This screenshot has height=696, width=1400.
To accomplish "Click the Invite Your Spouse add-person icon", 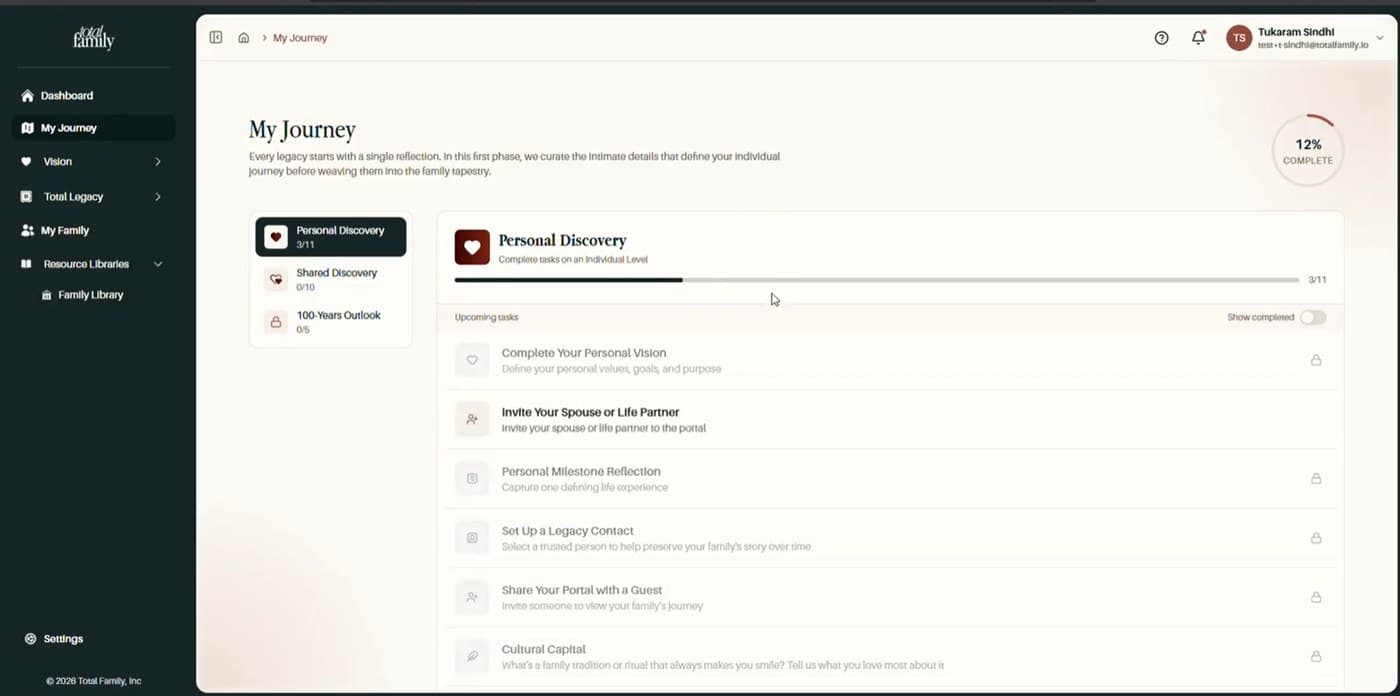I will point(472,419).
